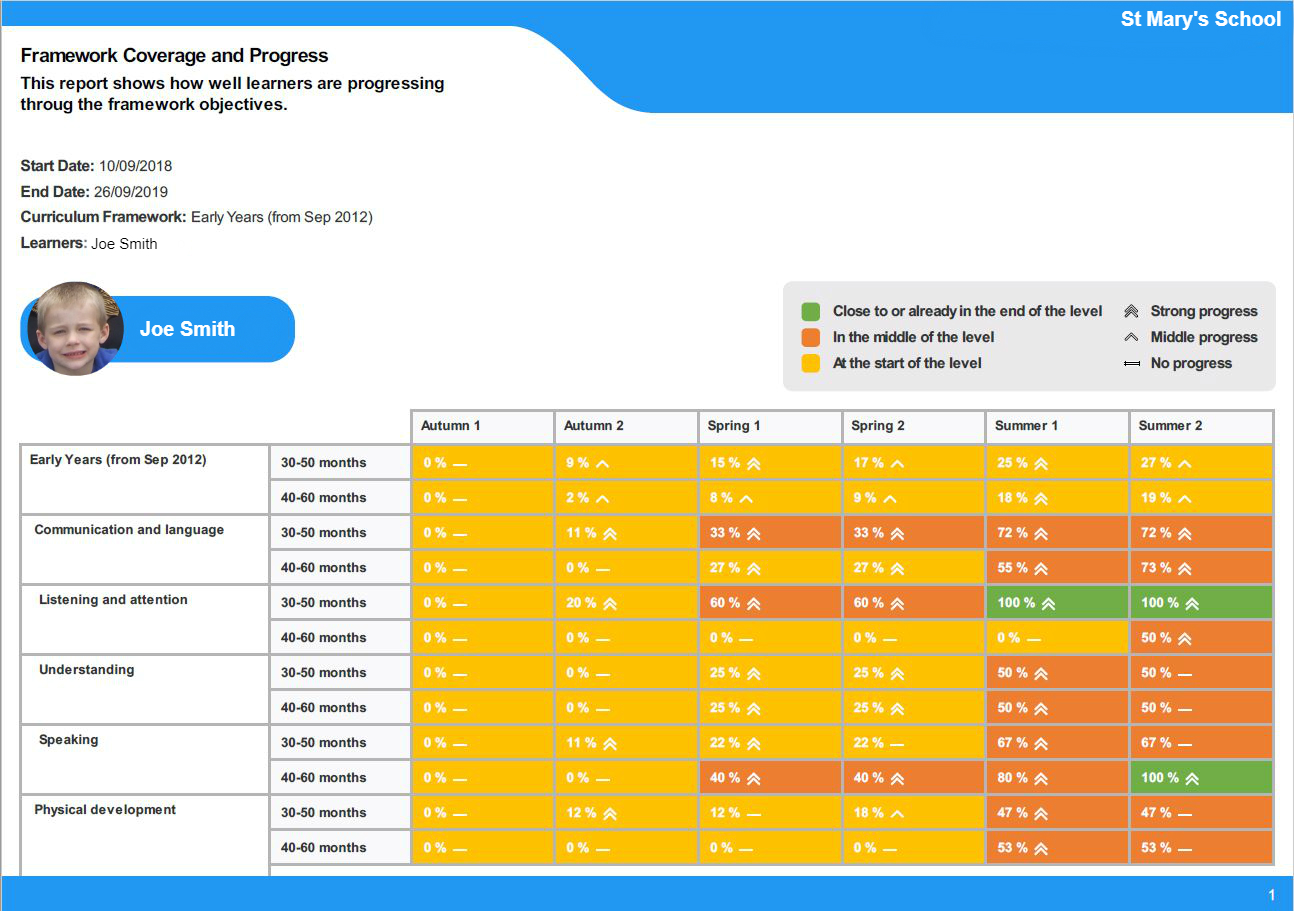The image size is (1294, 911).
Task: Click the Curriculum Framework Early Years line
Action: click(196, 217)
